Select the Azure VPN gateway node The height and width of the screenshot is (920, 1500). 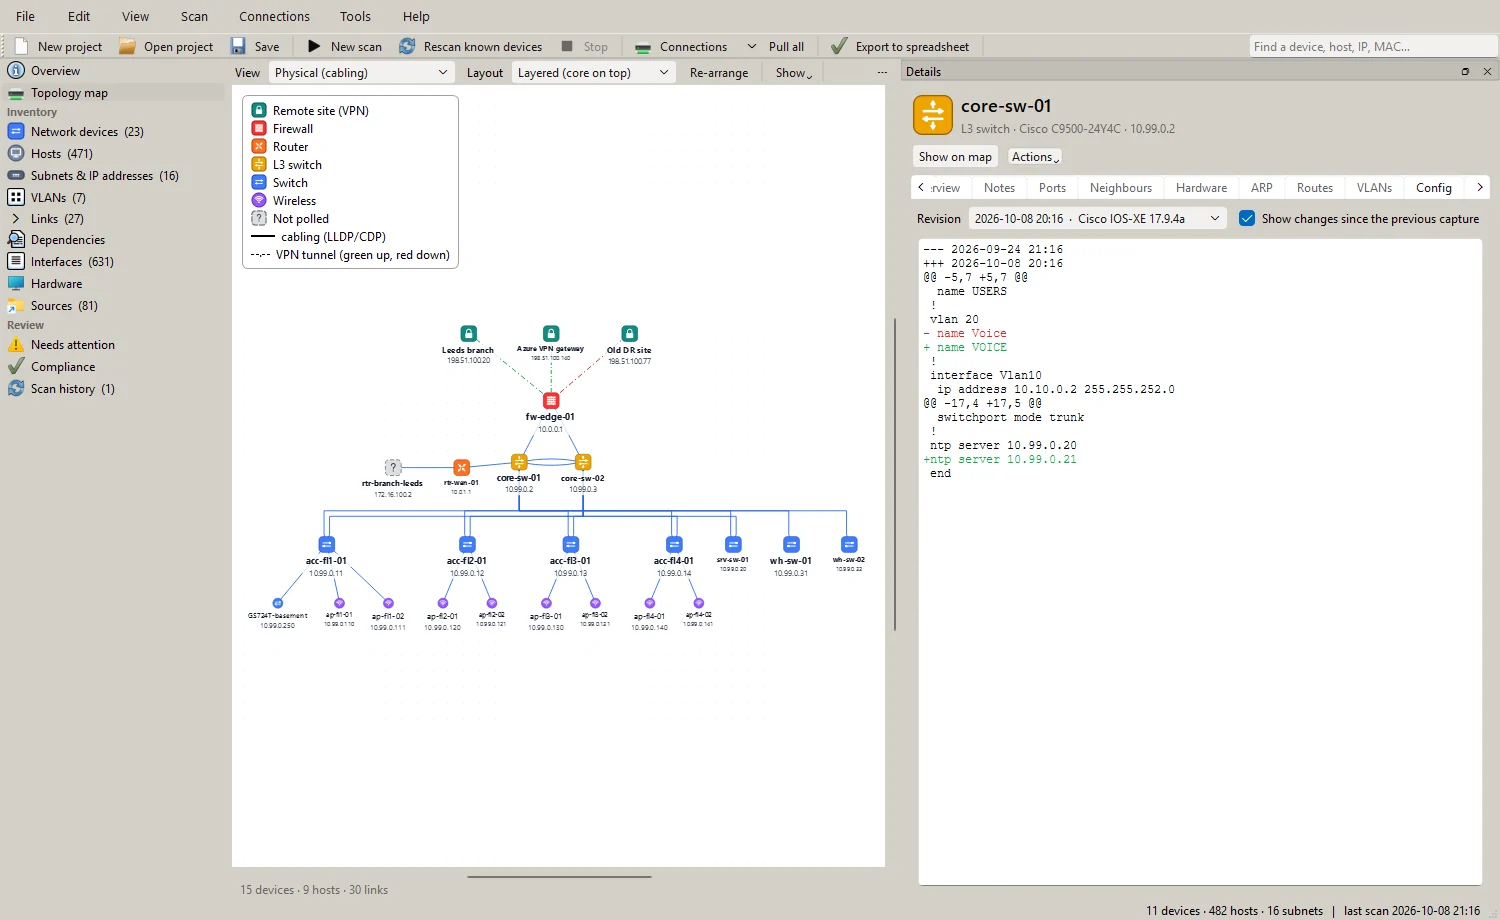click(551, 333)
